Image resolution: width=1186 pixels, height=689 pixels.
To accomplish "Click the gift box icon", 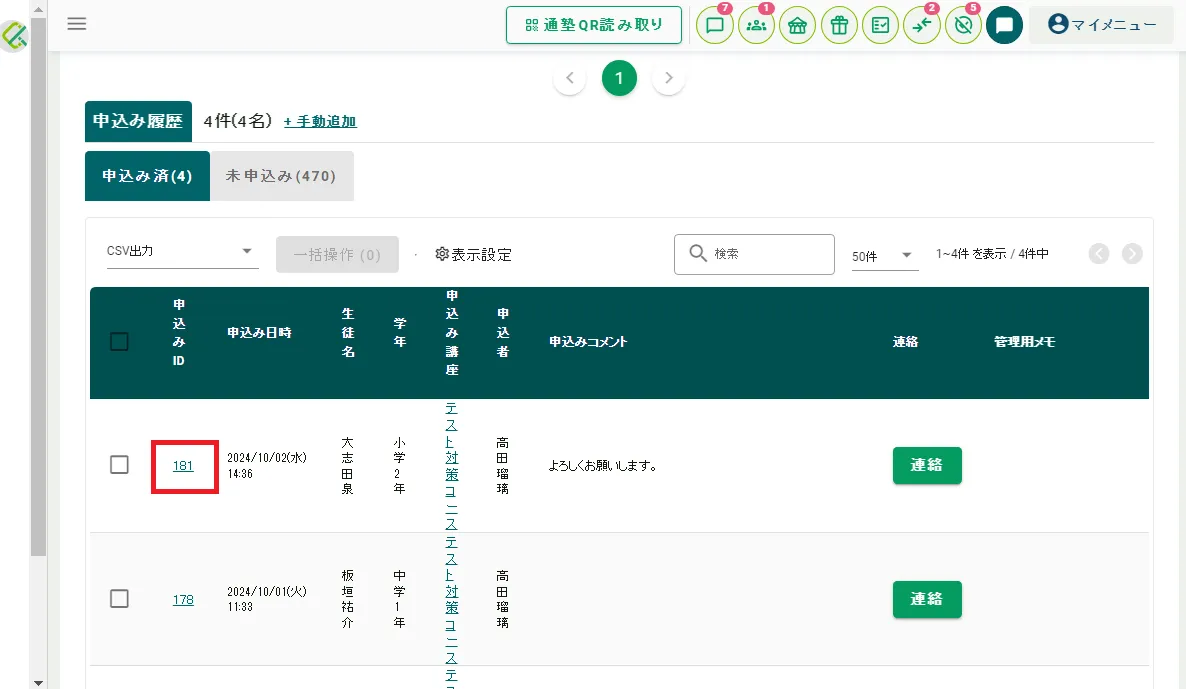I will click(x=839, y=25).
